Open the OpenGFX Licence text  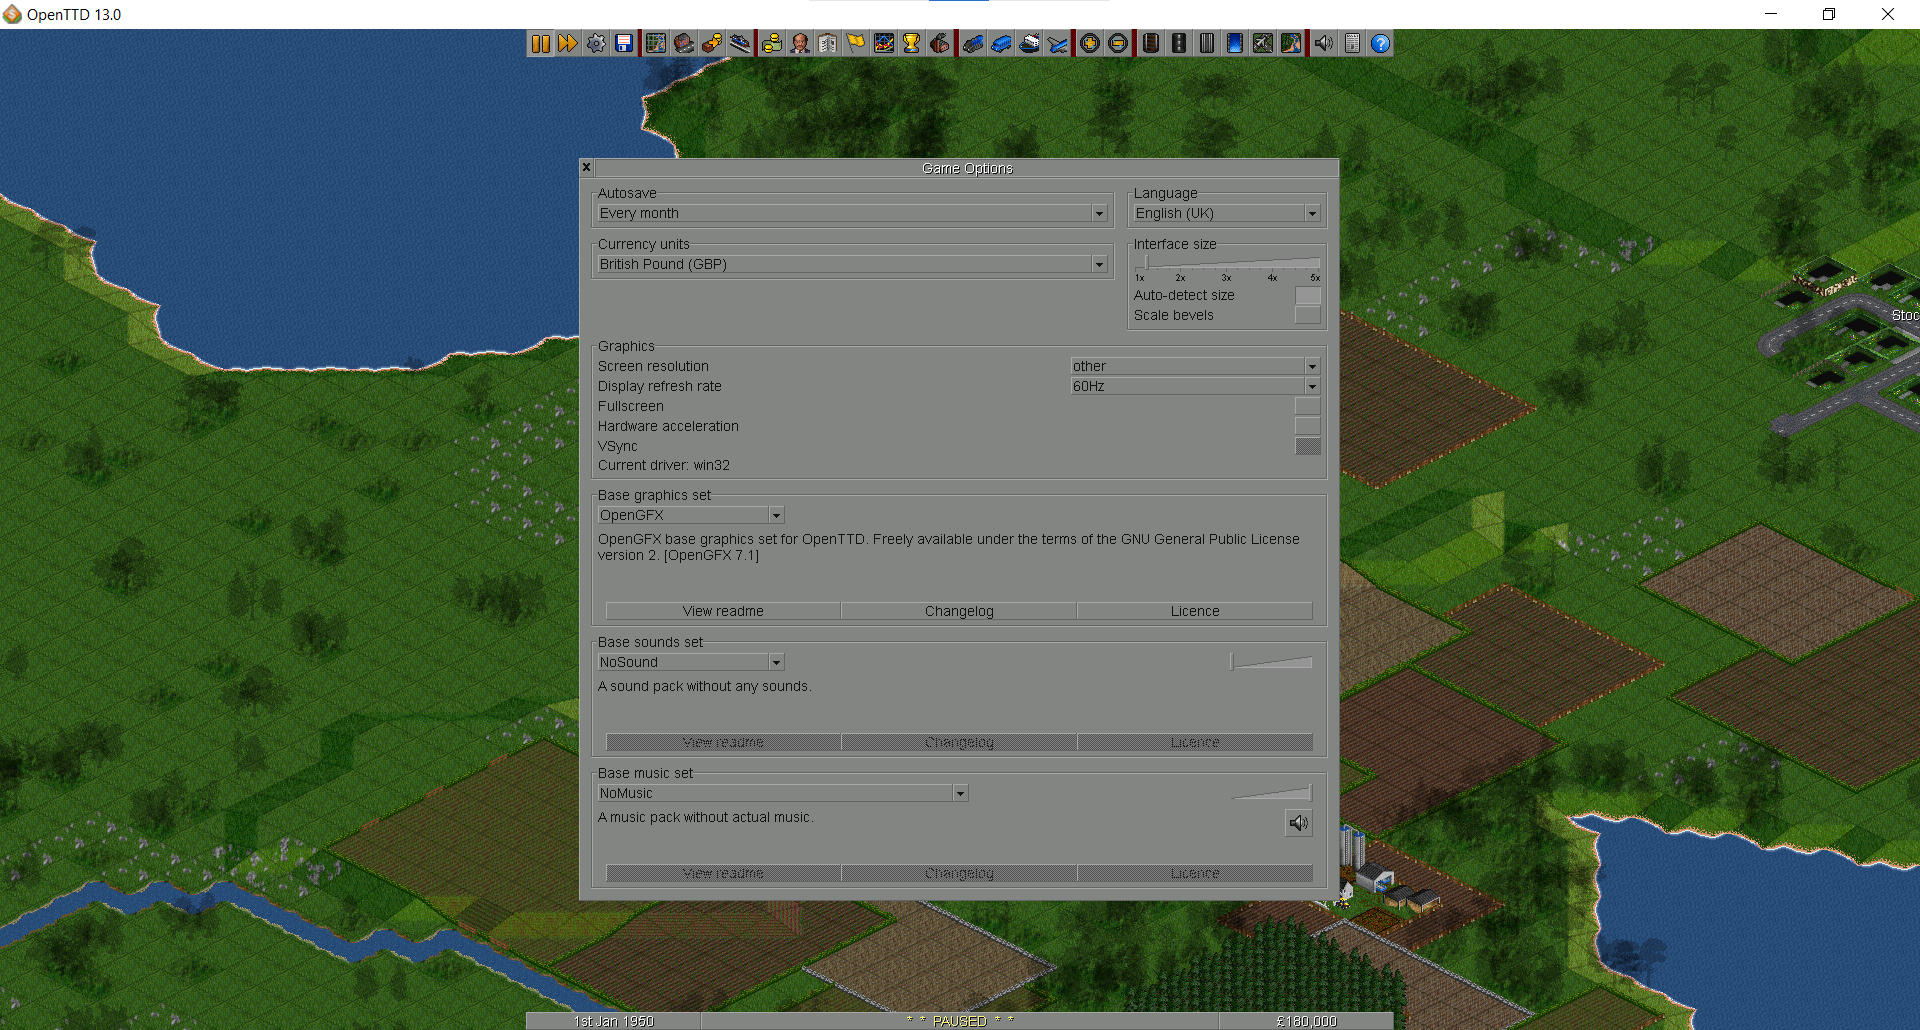point(1194,610)
